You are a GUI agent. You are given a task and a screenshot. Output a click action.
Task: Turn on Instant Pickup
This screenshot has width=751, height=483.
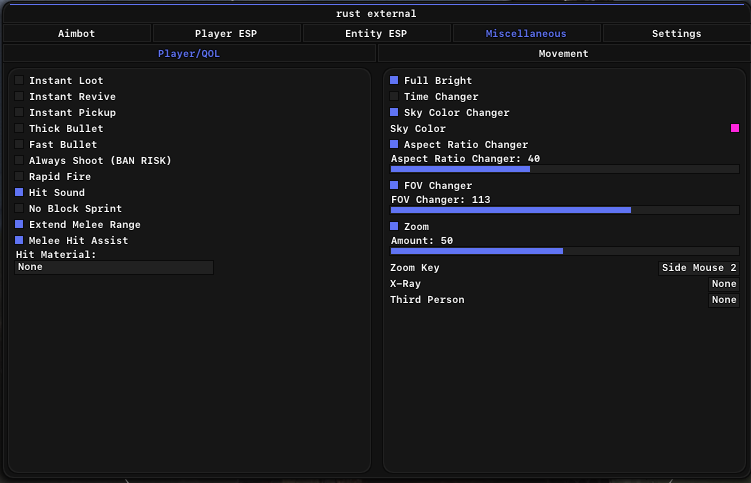click(19, 112)
